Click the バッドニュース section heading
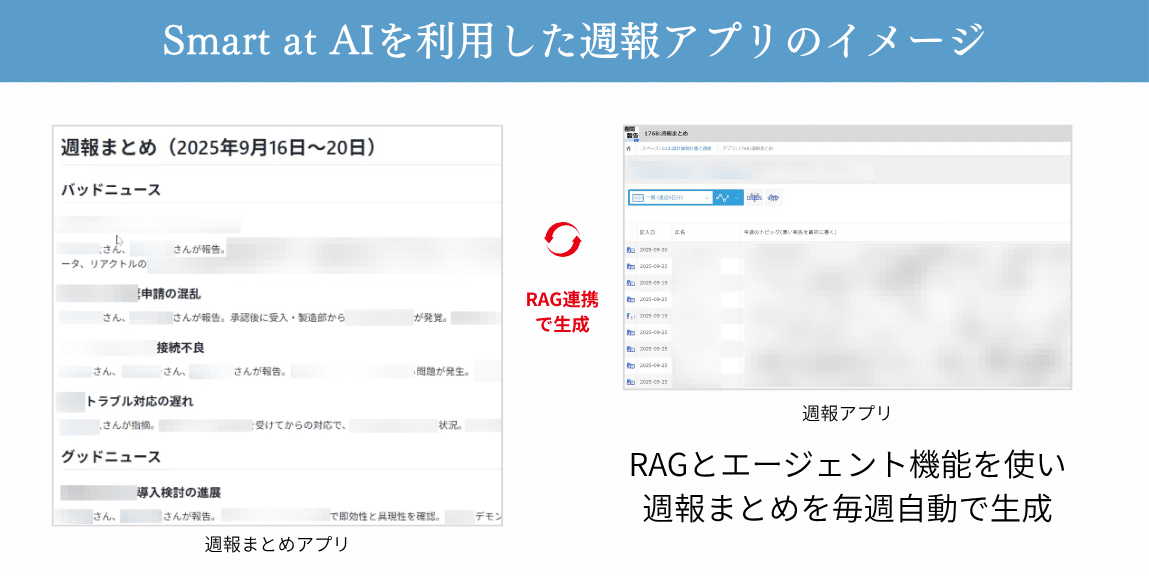The image size is (1149, 576). [x=111, y=190]
